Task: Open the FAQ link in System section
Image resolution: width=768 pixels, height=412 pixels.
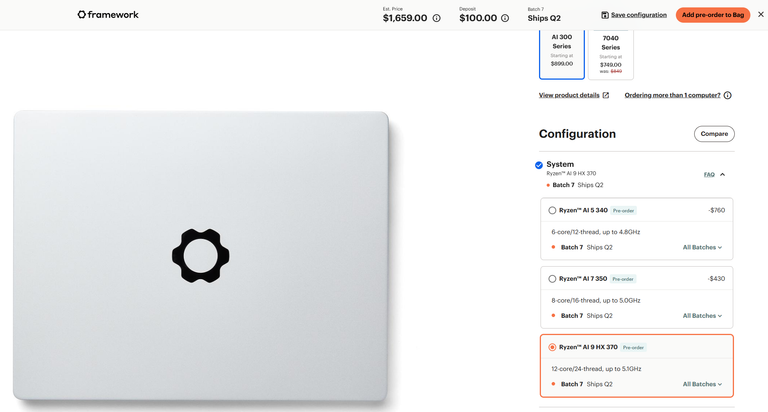Action: point(709,174)
